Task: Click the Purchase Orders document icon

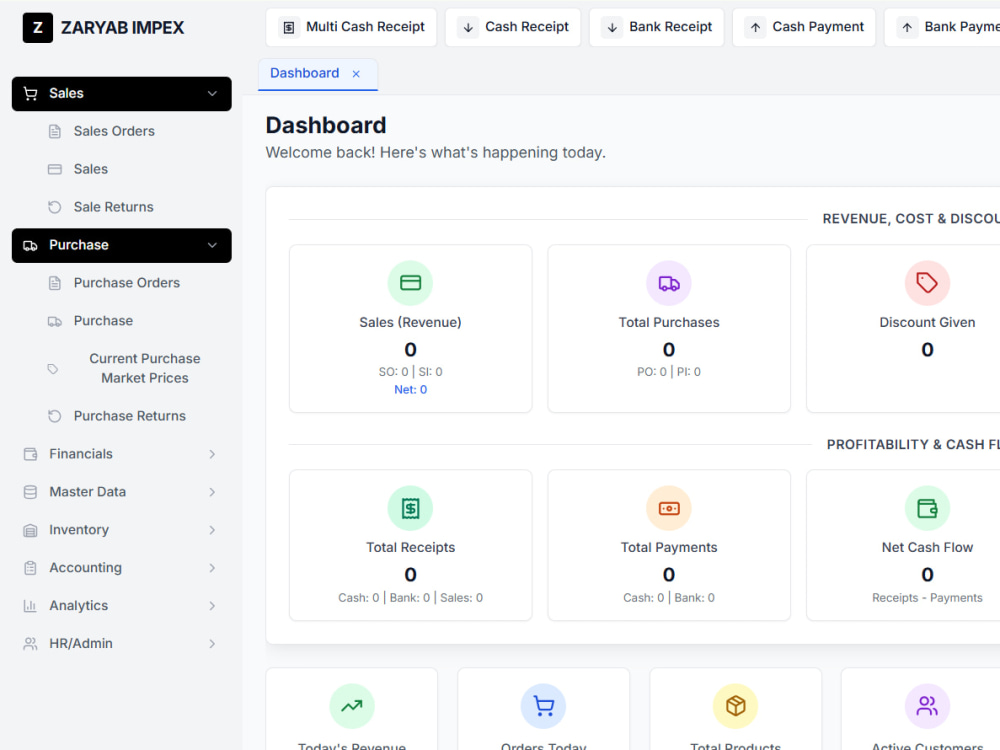Action: point(55,283)
